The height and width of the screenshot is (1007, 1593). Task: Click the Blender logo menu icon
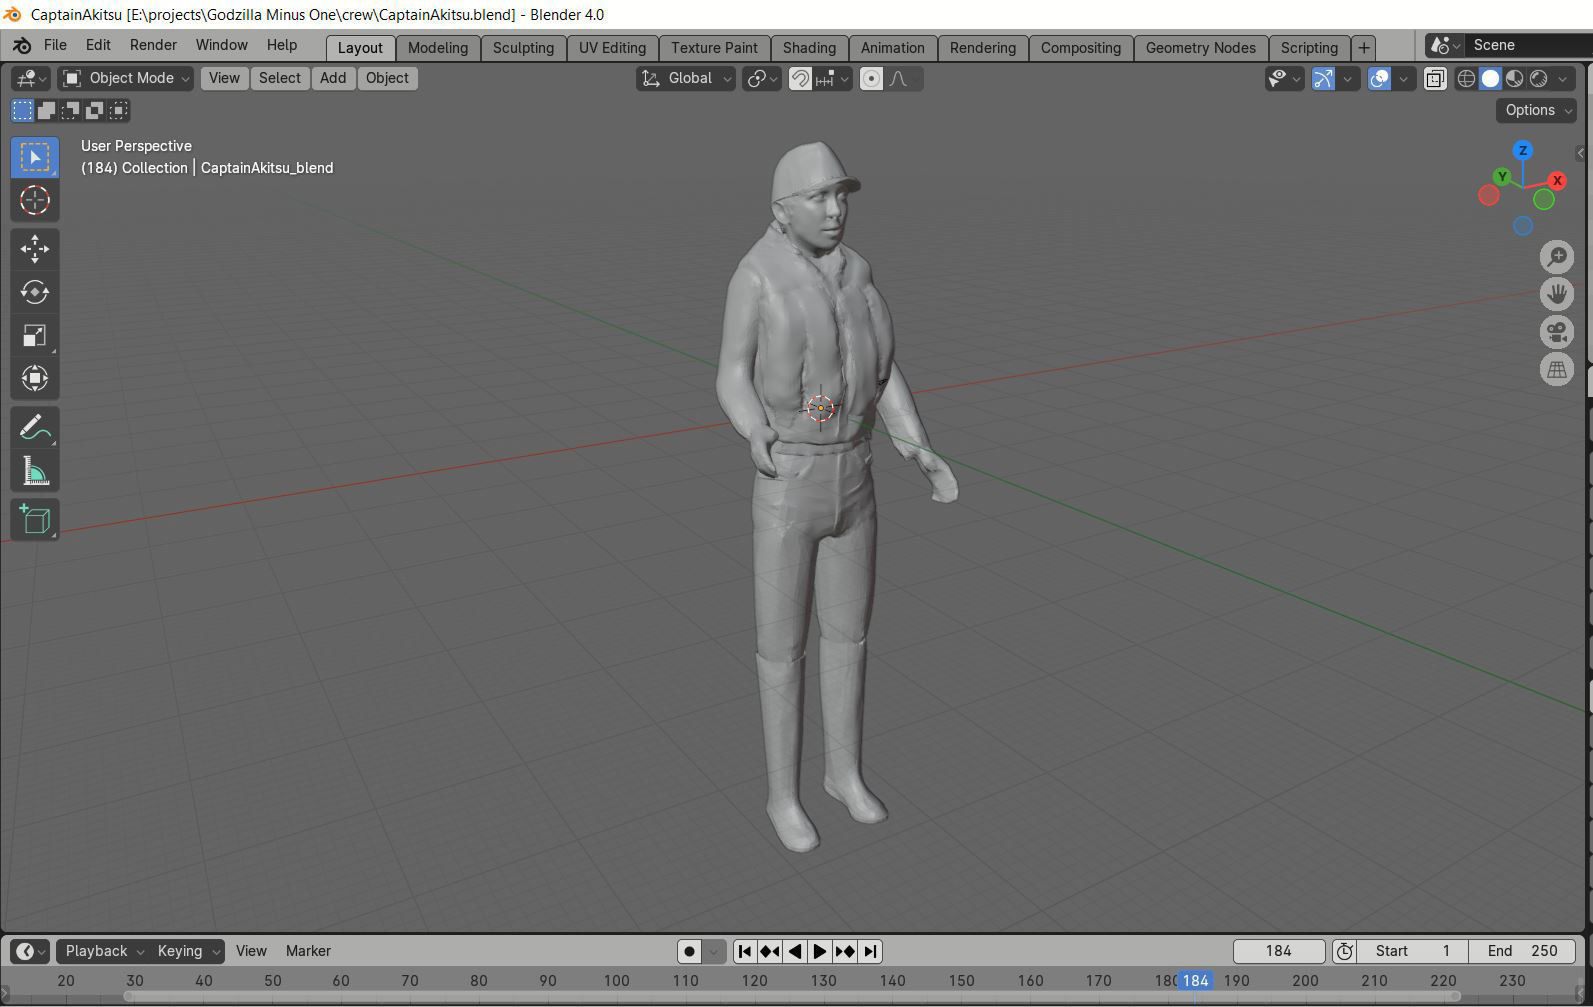(x=22, y=46)
